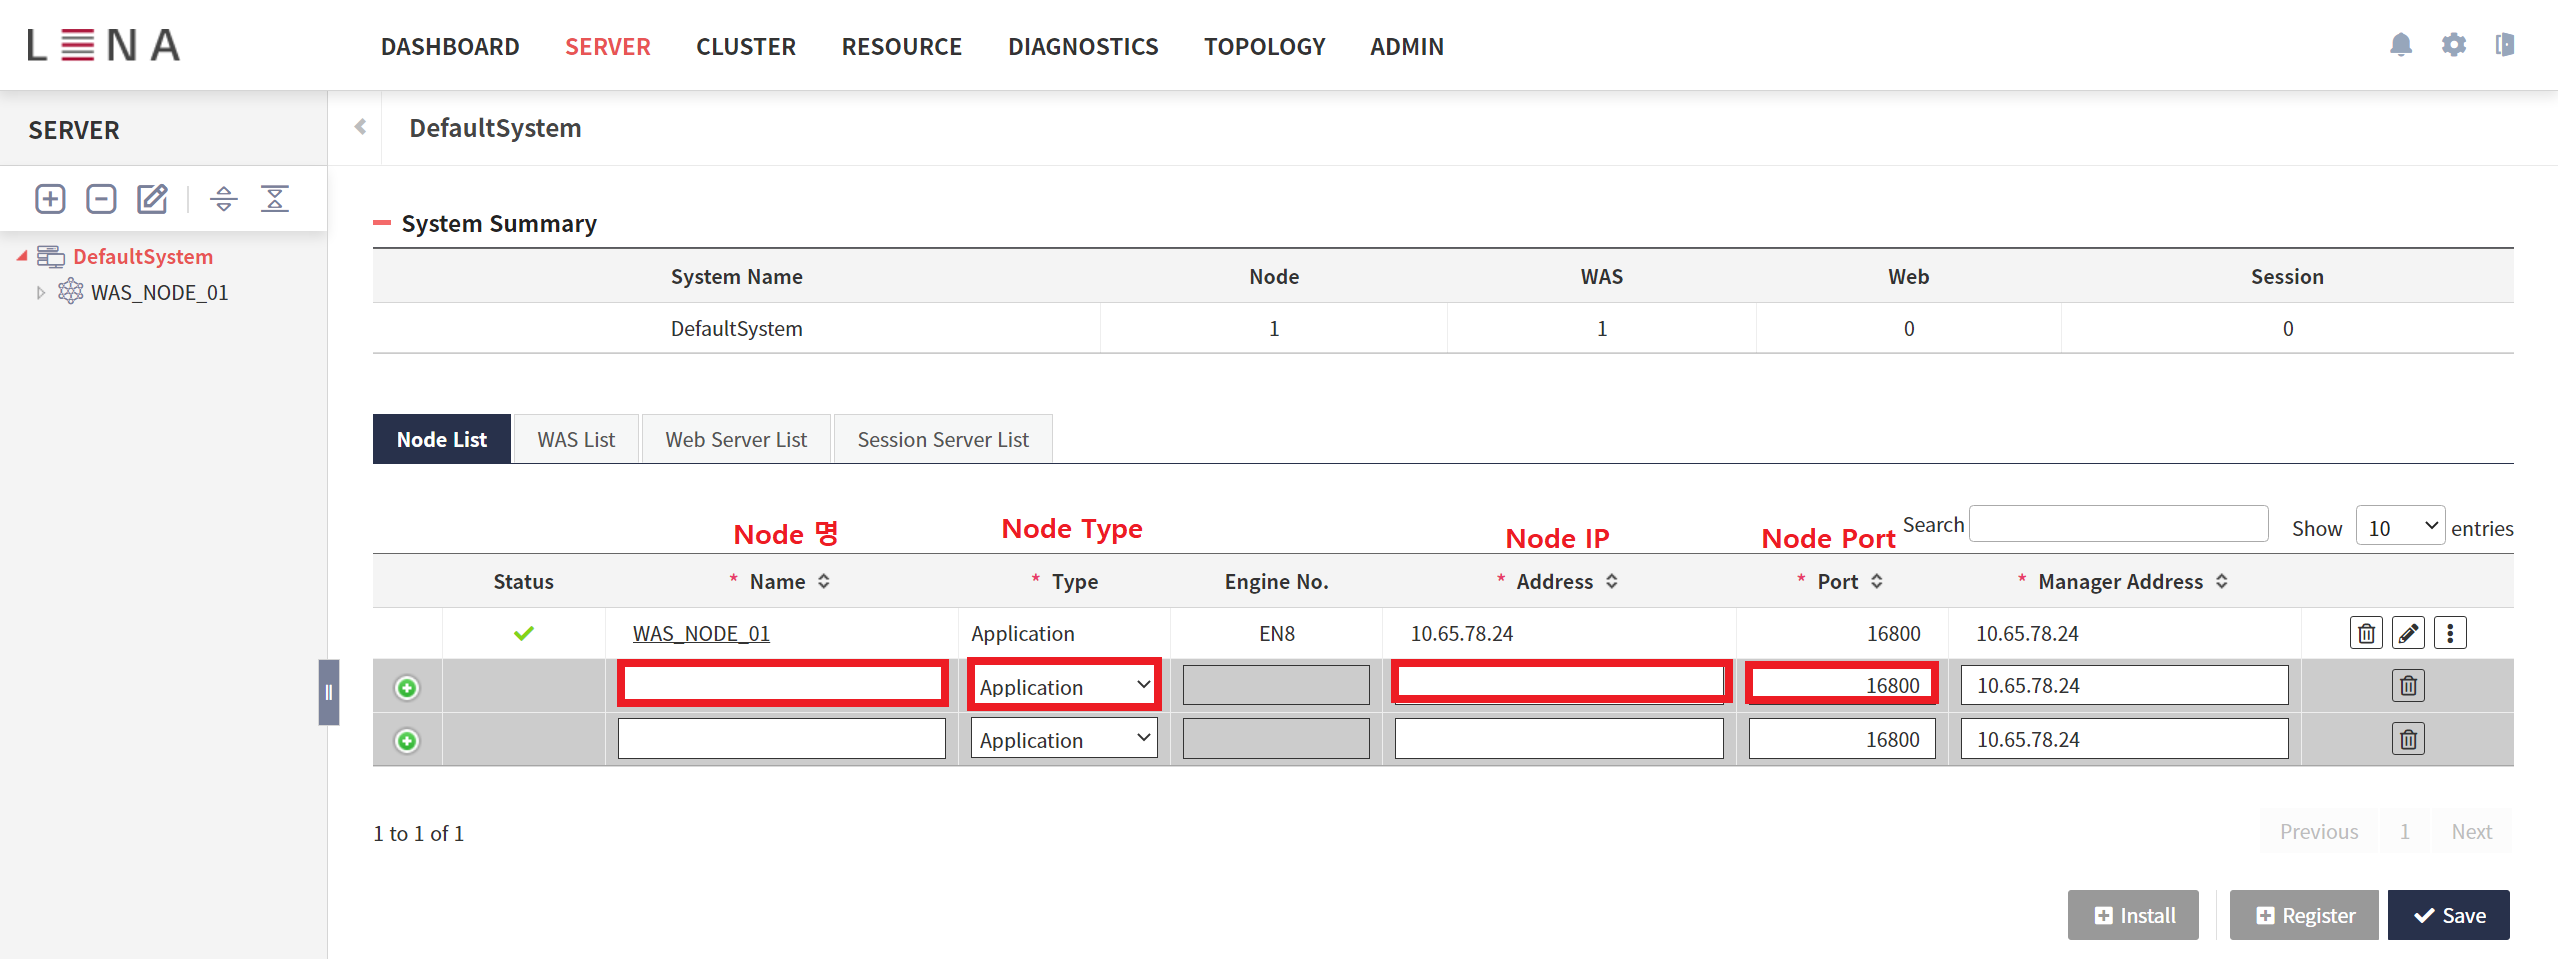The height and width of the screenshot is (959, 2558).
Task: Click the green plus icon on the new node row
Action: point(407,687)
